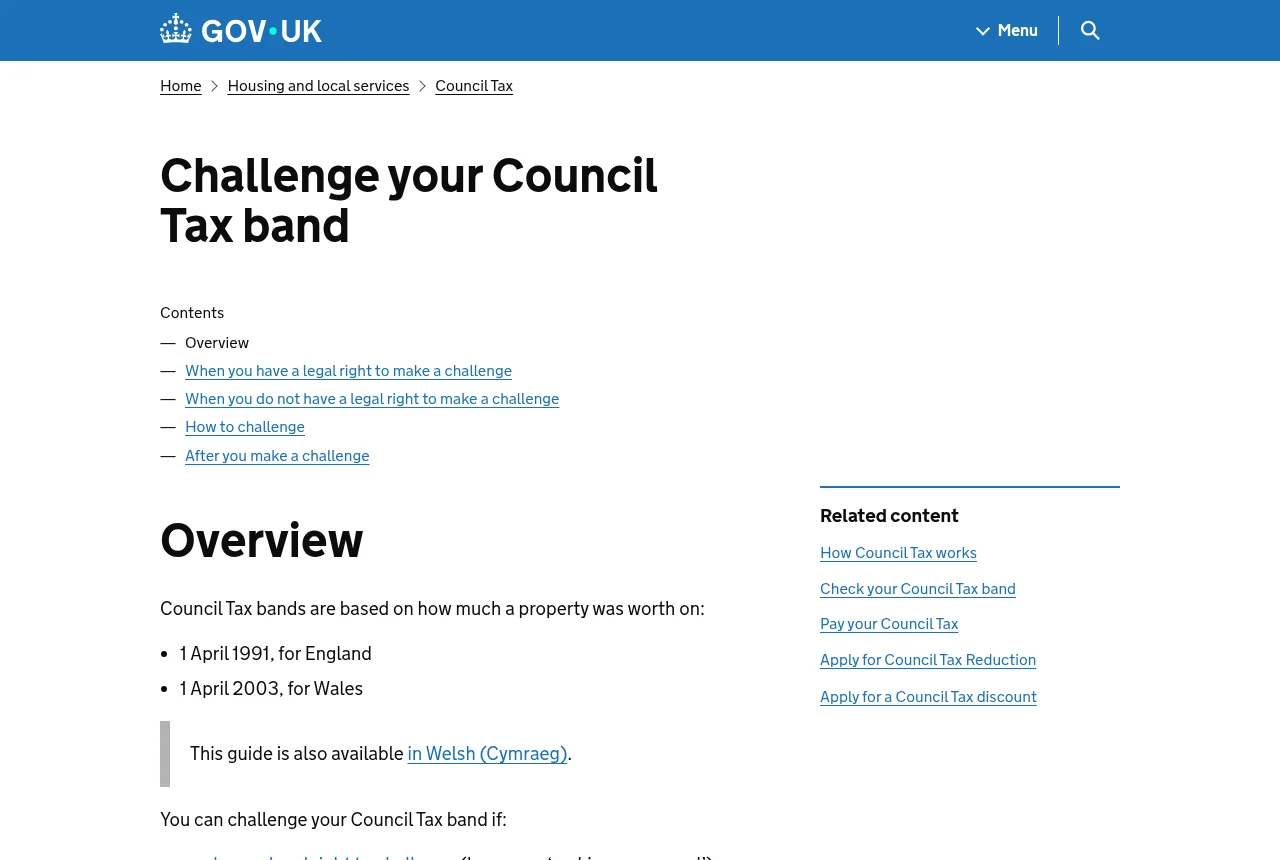The height and width of the screenshot is (860, 1280).
Task: Jump to 'When you have a legal right to make a challenge'
Action: (x=348, y=371)
